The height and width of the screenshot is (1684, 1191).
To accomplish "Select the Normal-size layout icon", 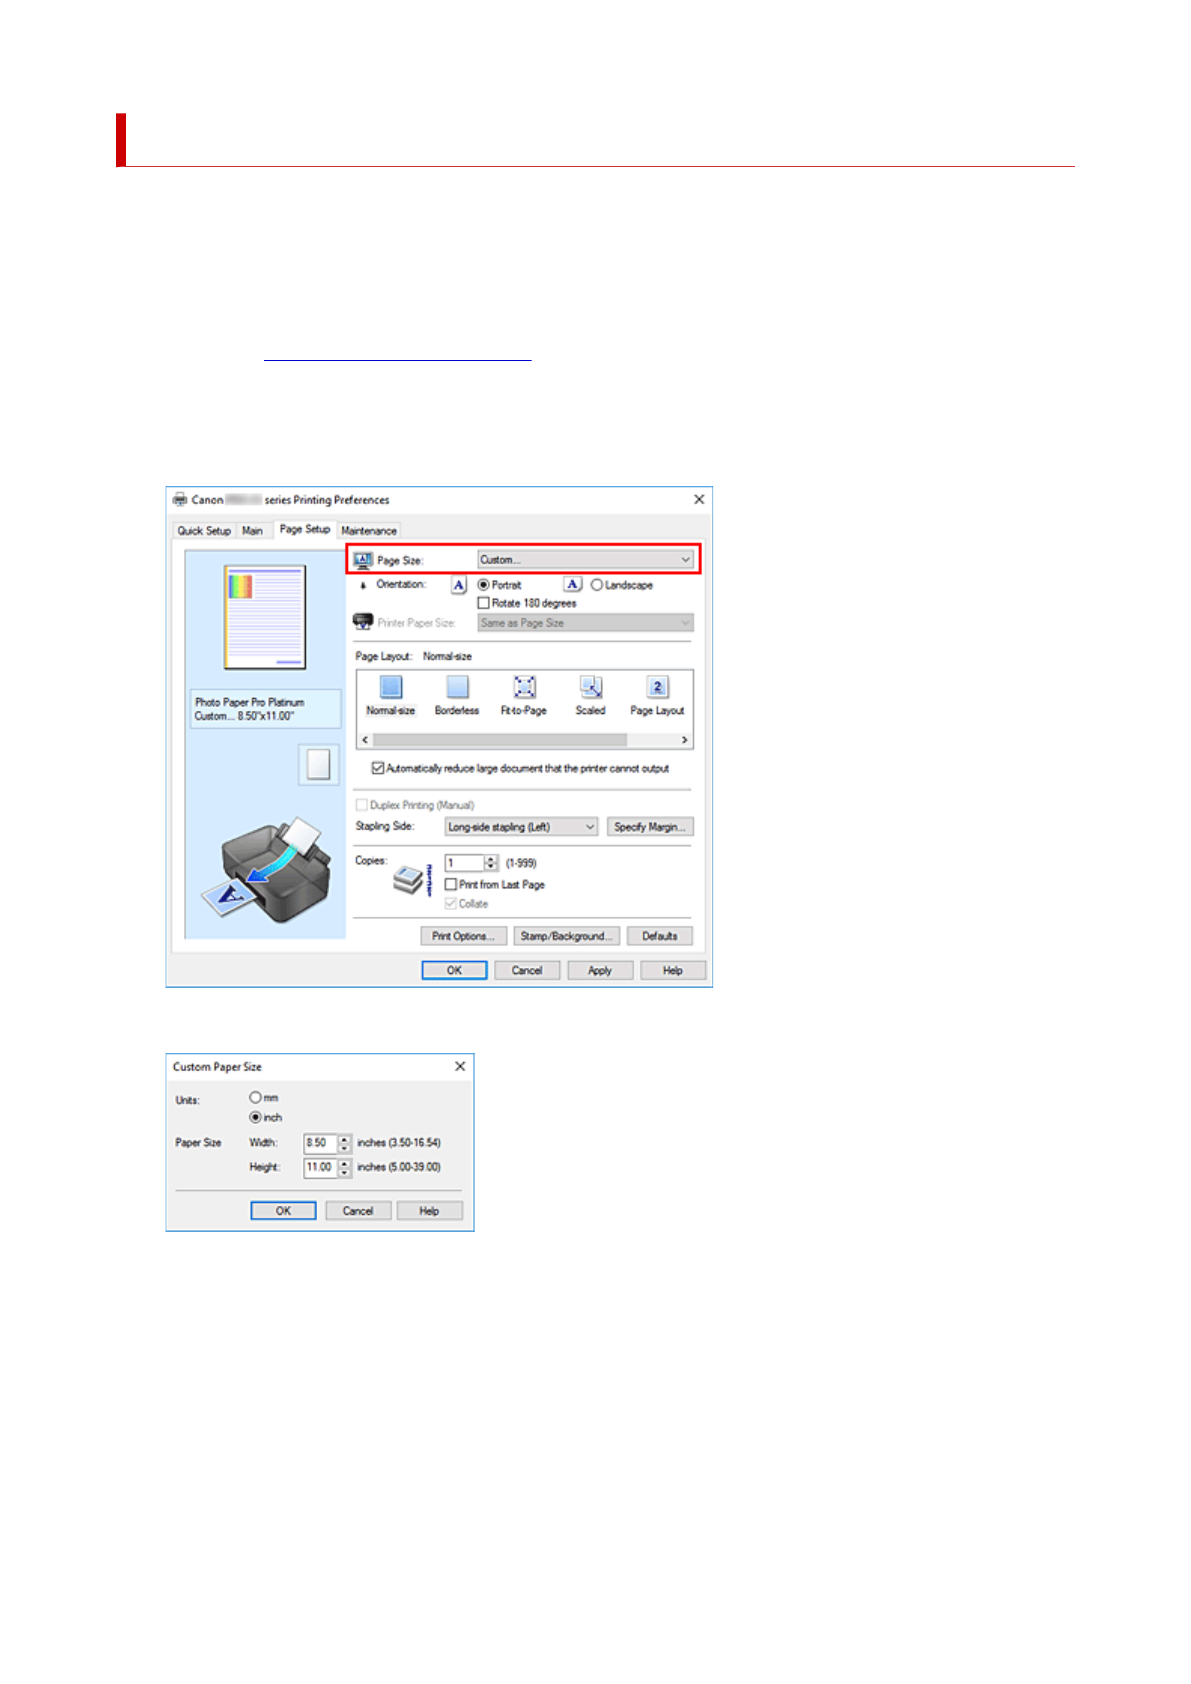I will coord(391,687).
